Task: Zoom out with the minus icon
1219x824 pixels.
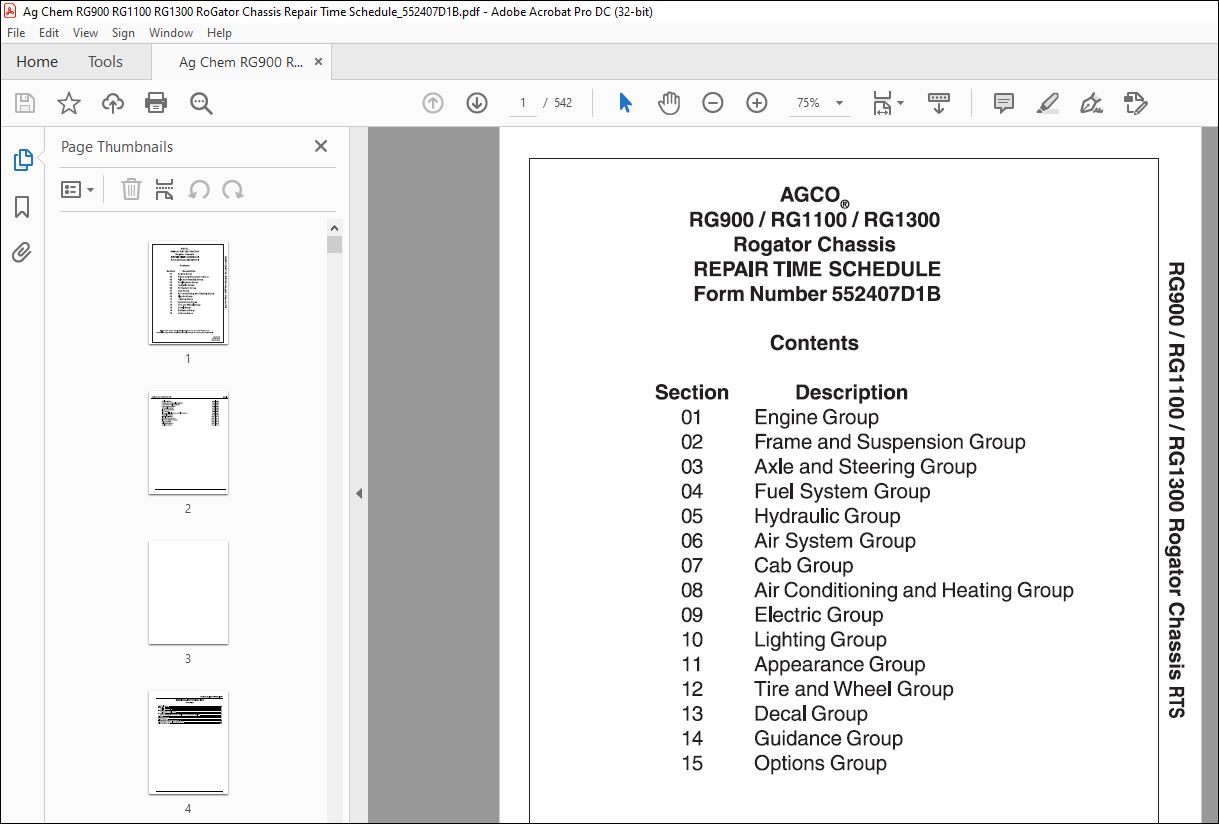Action: [713, 103]
